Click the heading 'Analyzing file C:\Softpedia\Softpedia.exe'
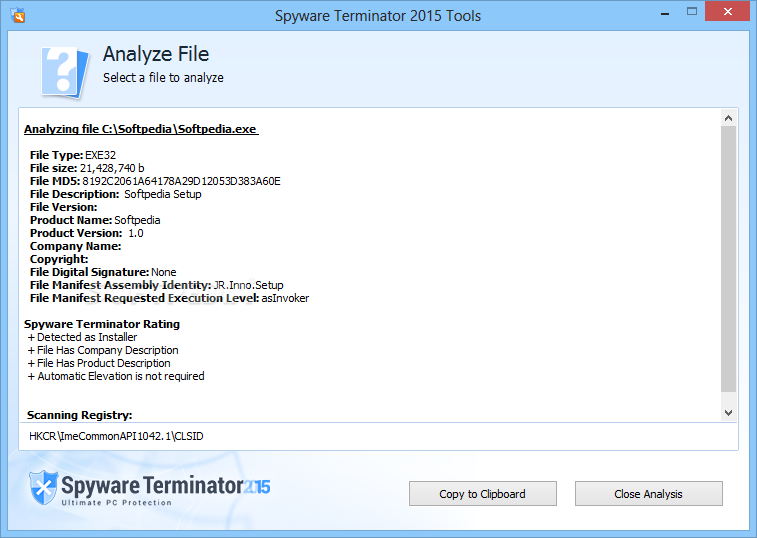757x538 pixels. tap(141, 129)
